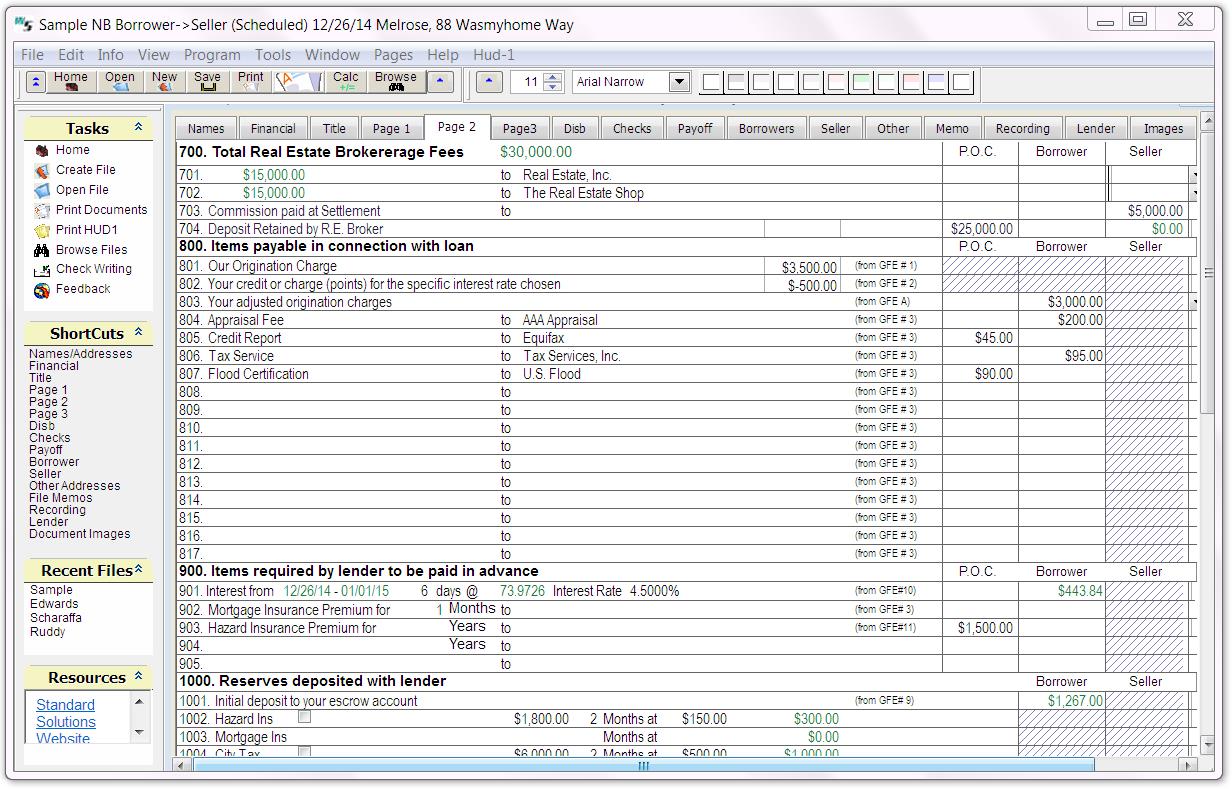The image size is (1232, 789).
Task: Click the horizontal scrollbar below the form
Action: click(644, 766)
